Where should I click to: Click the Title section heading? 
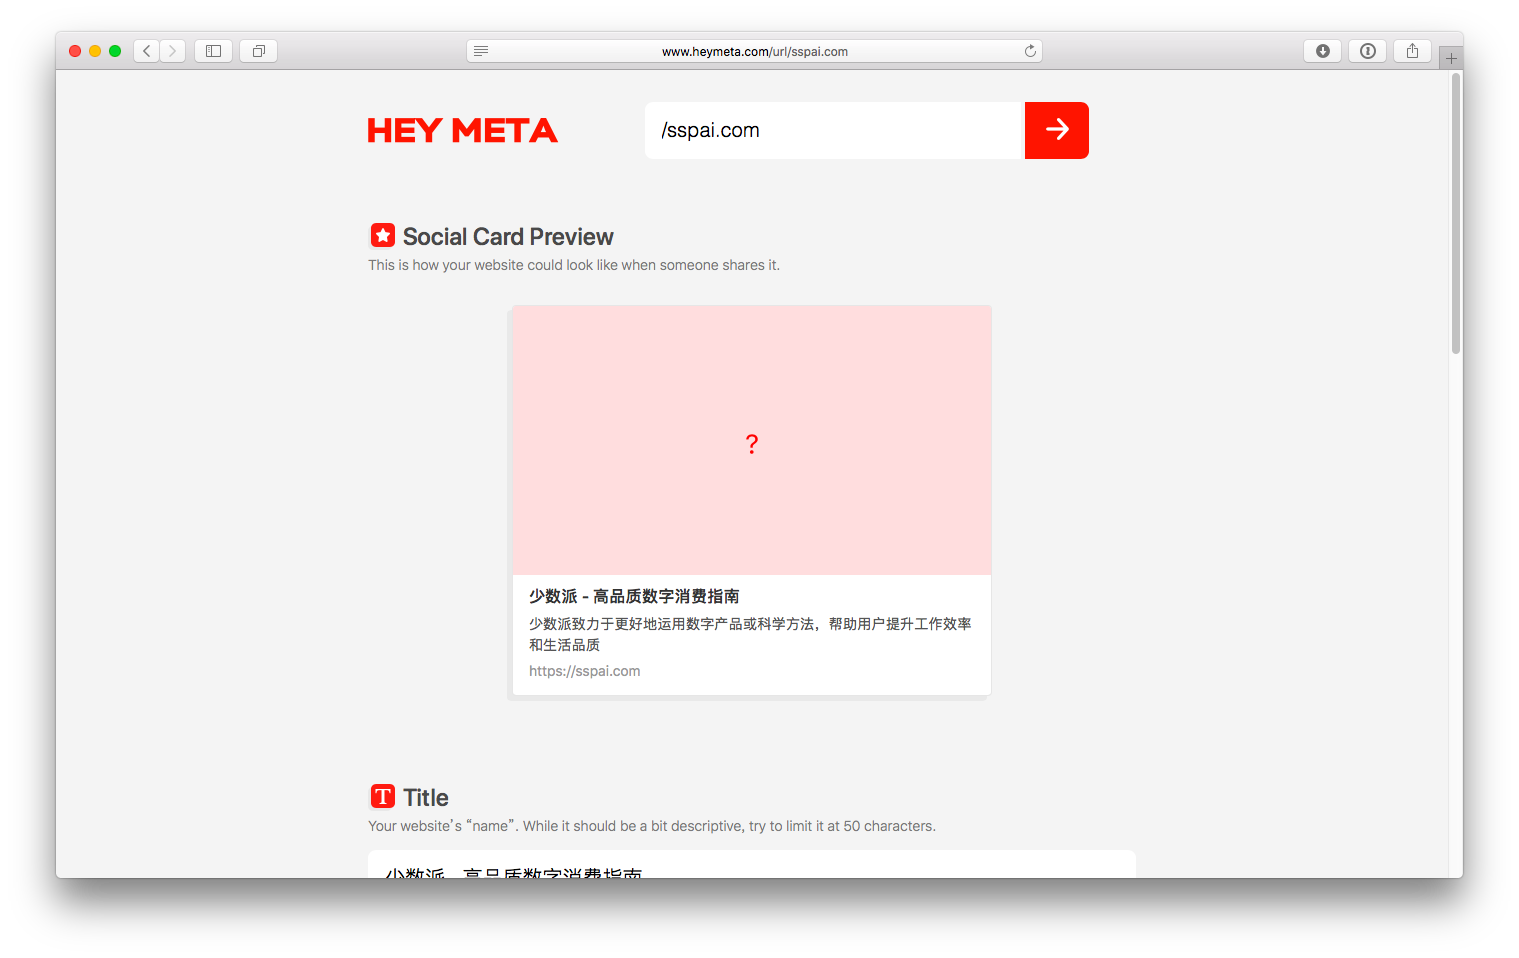pos(426,797)
